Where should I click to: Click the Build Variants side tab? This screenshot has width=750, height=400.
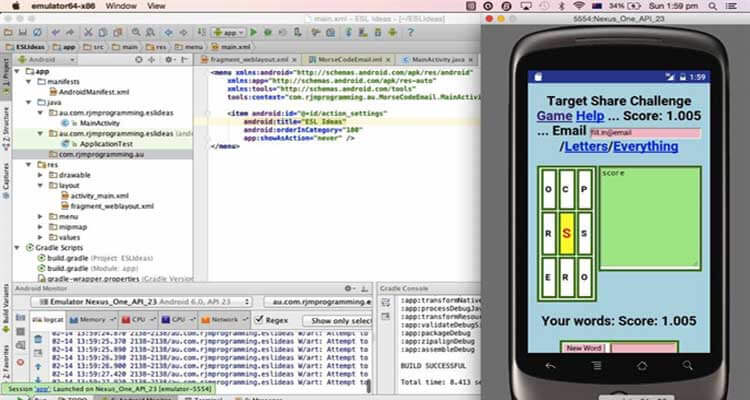6,309
